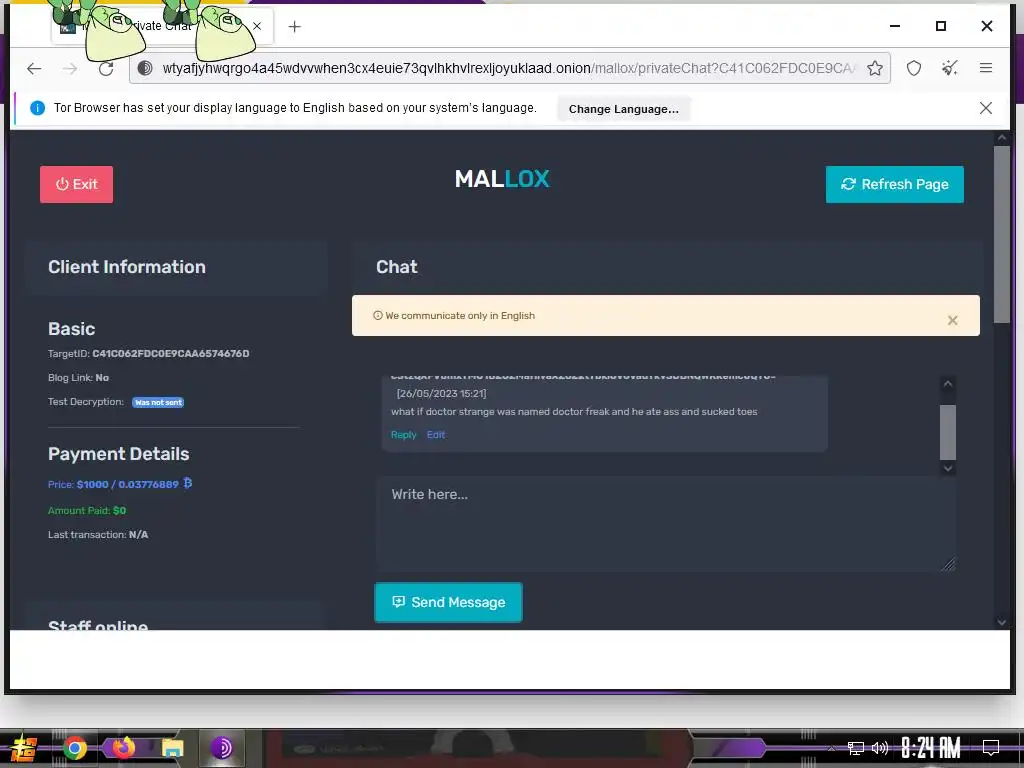Open the browser hamburger menu
This screenshot has height=768, width=1024.
(x=985, y=68)
